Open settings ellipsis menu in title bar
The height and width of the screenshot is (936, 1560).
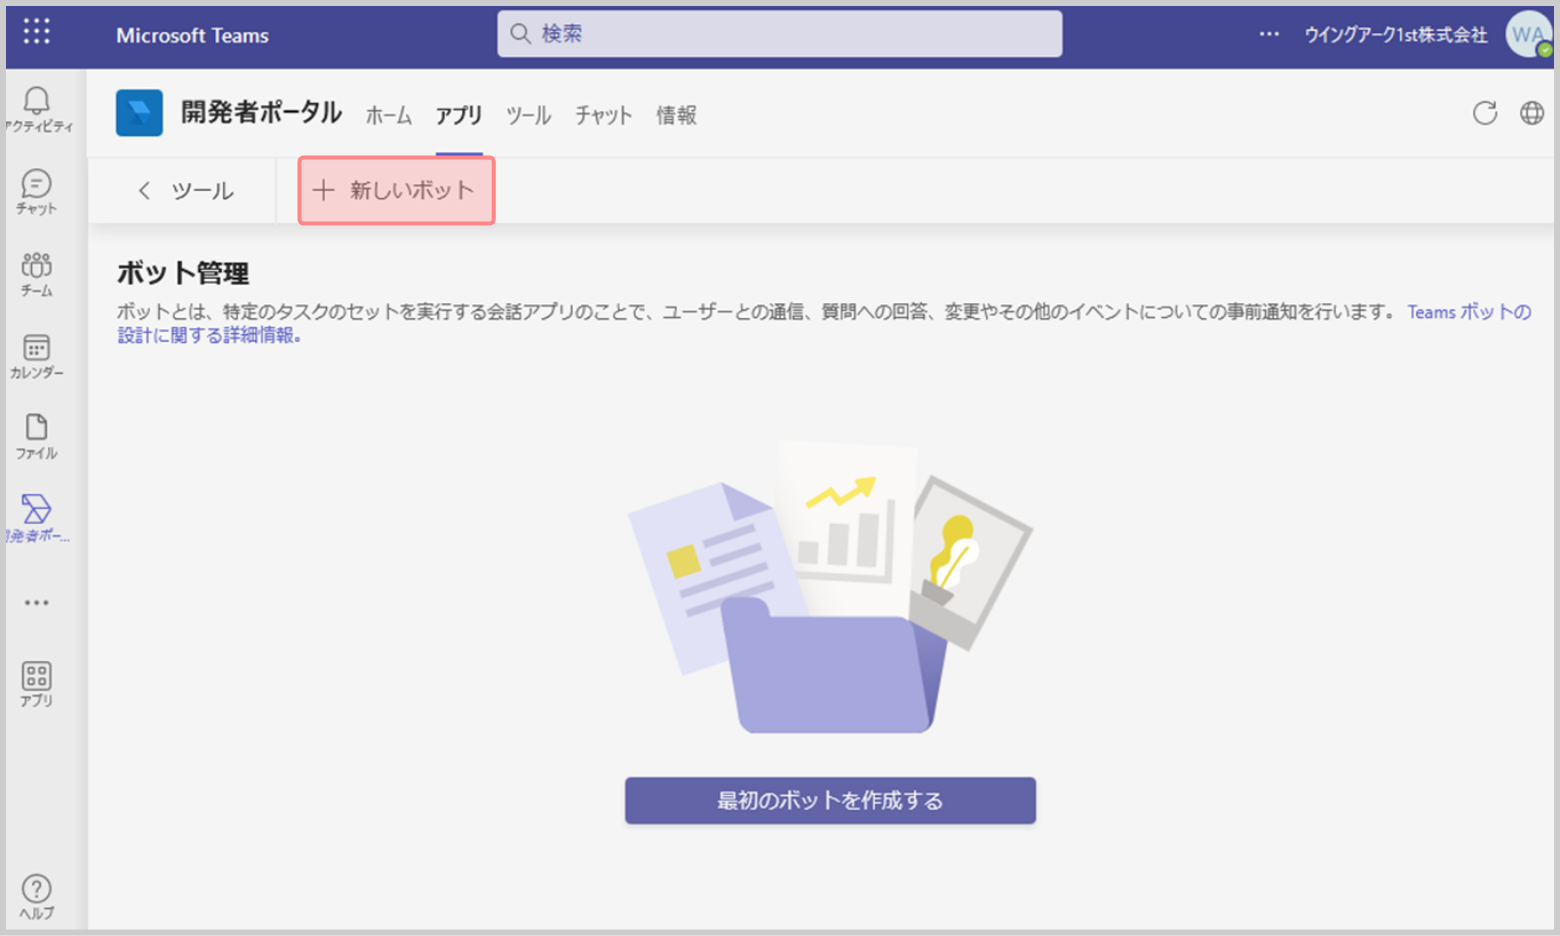pos(1269,34)
